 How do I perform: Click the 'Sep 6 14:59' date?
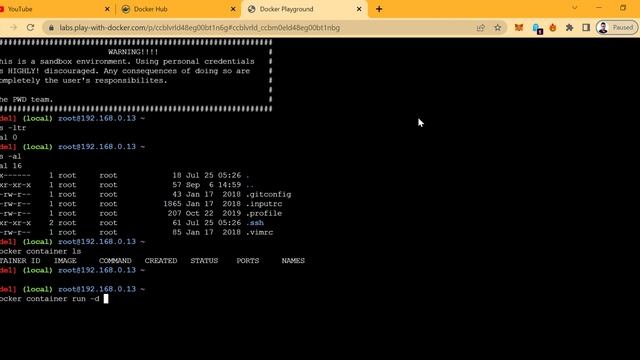tap(213, 185)
